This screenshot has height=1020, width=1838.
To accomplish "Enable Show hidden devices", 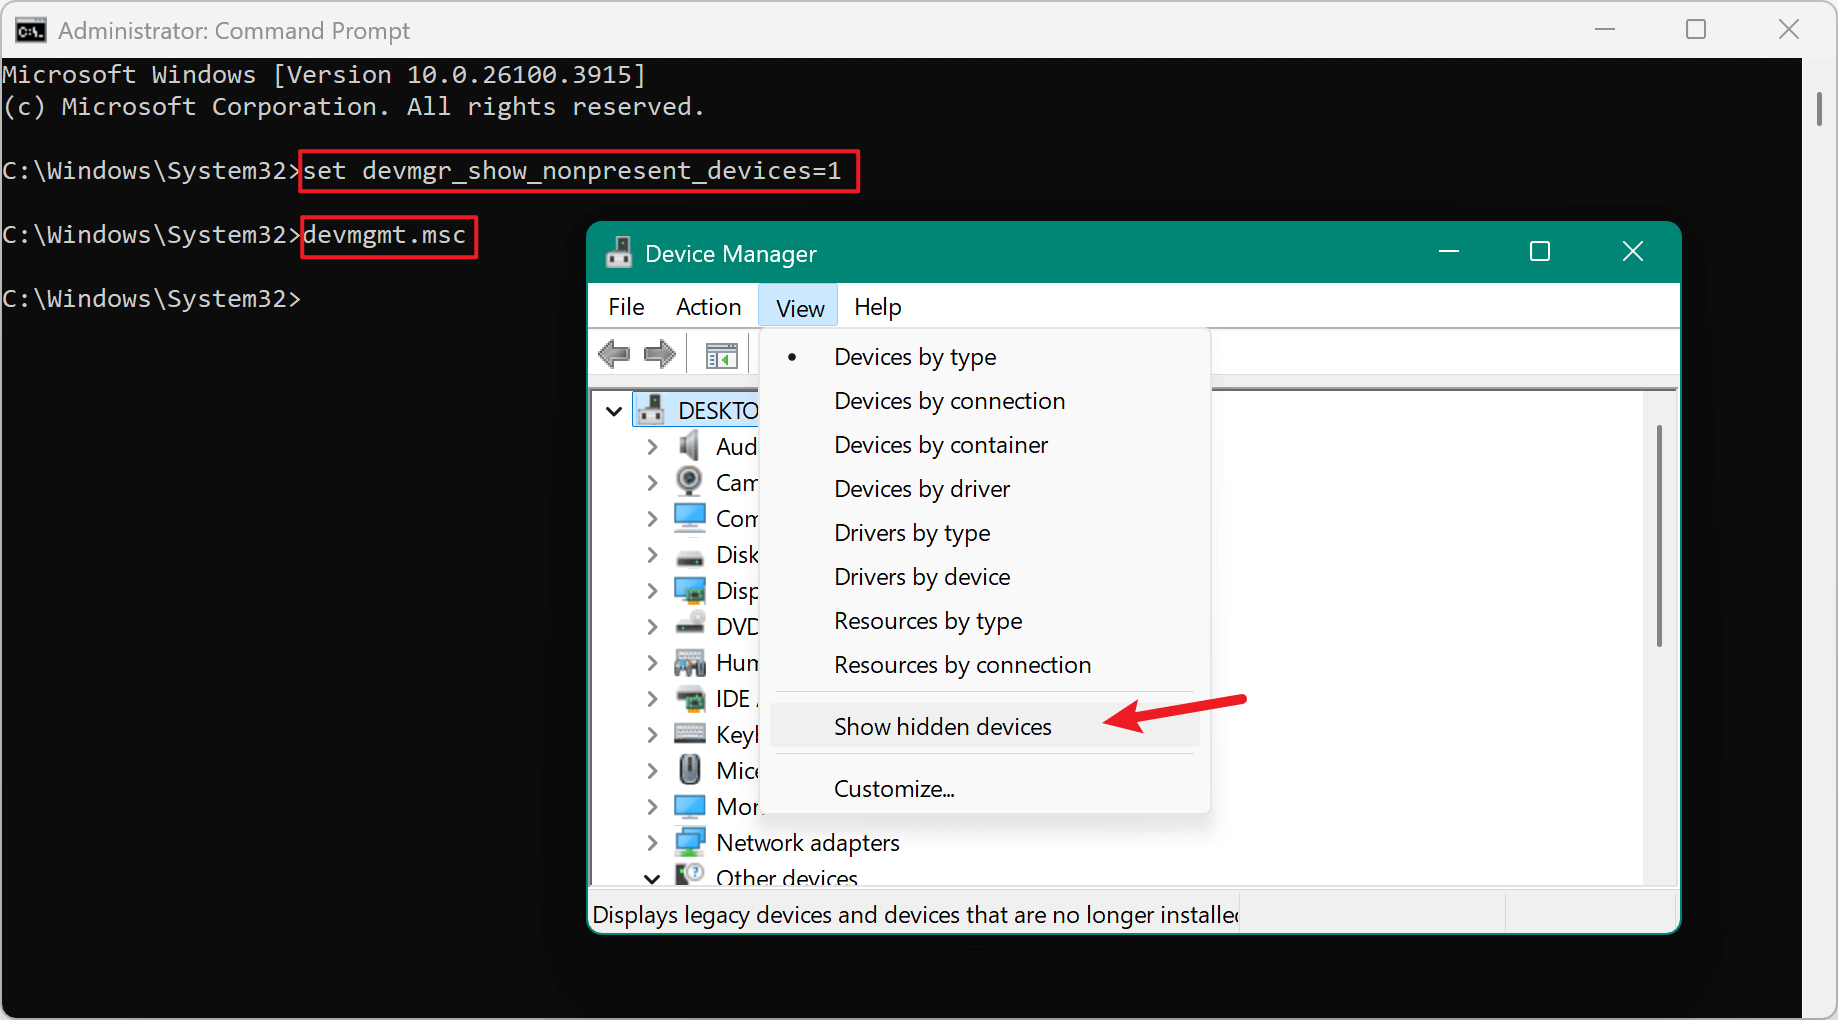I will click(942, 726).
